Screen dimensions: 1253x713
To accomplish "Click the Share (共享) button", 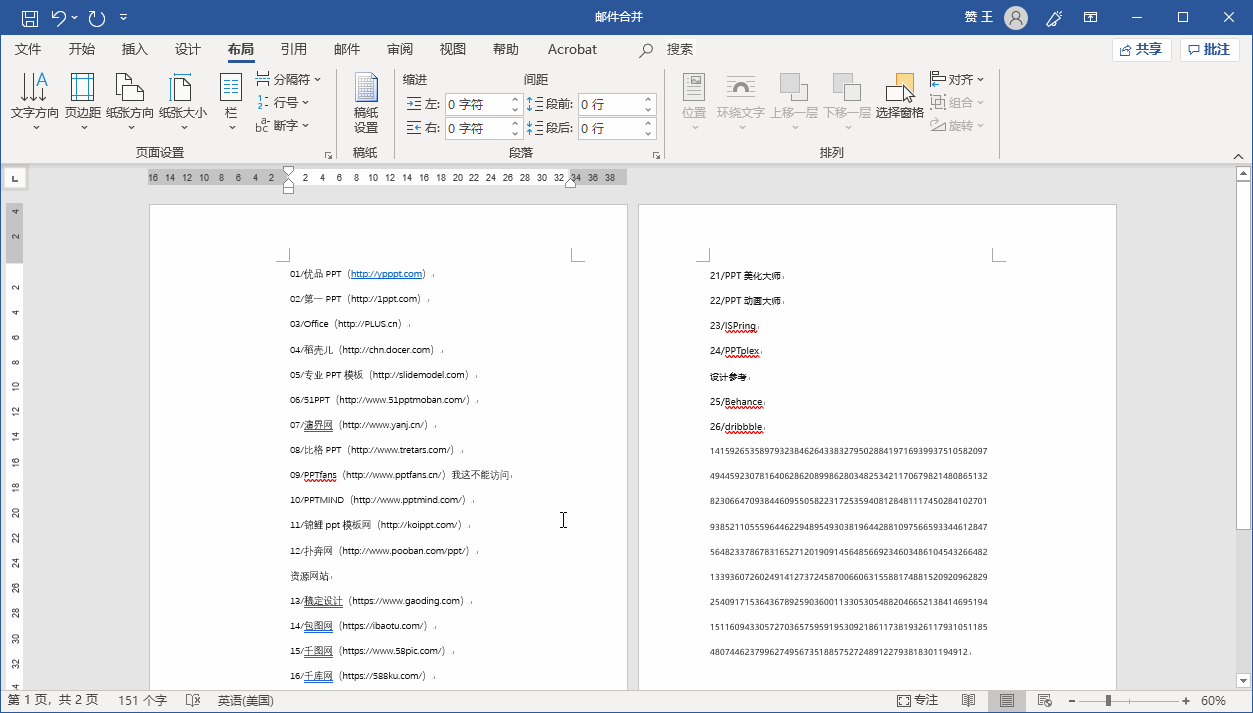I will (x=1141, y=49).
